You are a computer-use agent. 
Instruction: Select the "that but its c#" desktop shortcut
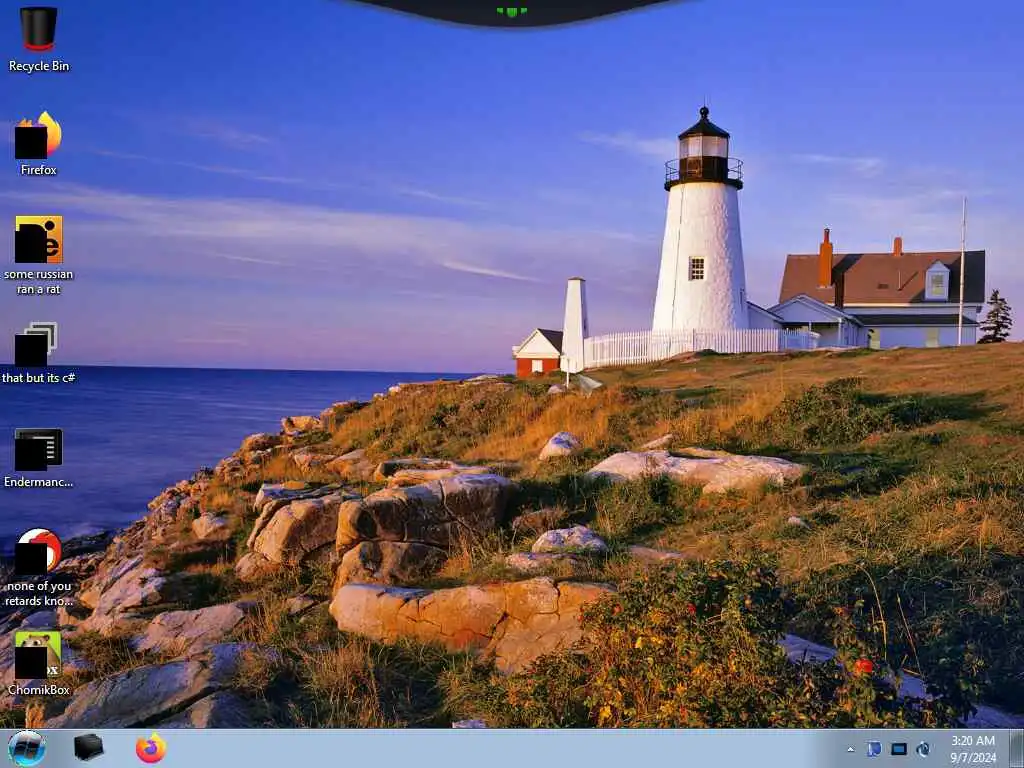[x=39, y=353]
